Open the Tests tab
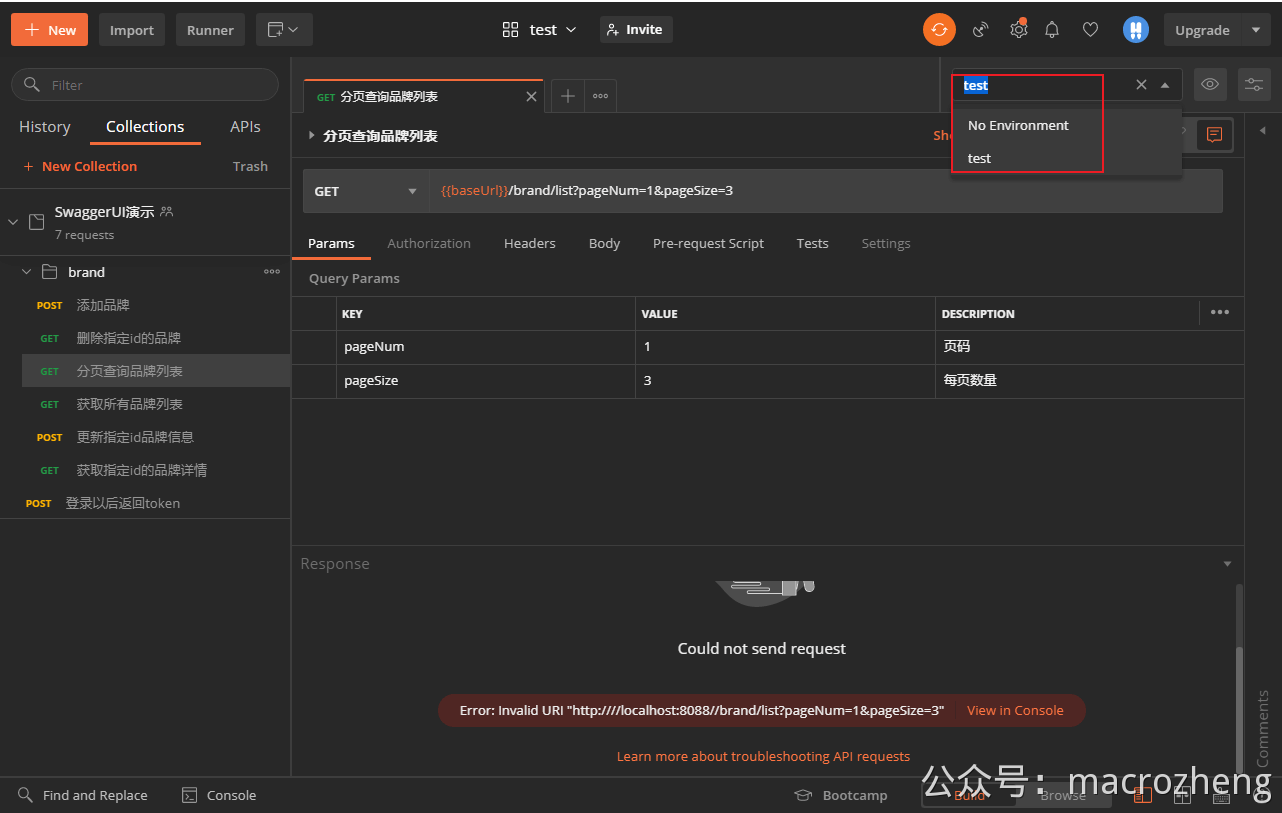The image size is (1282, 813). (x=812, y=243)
